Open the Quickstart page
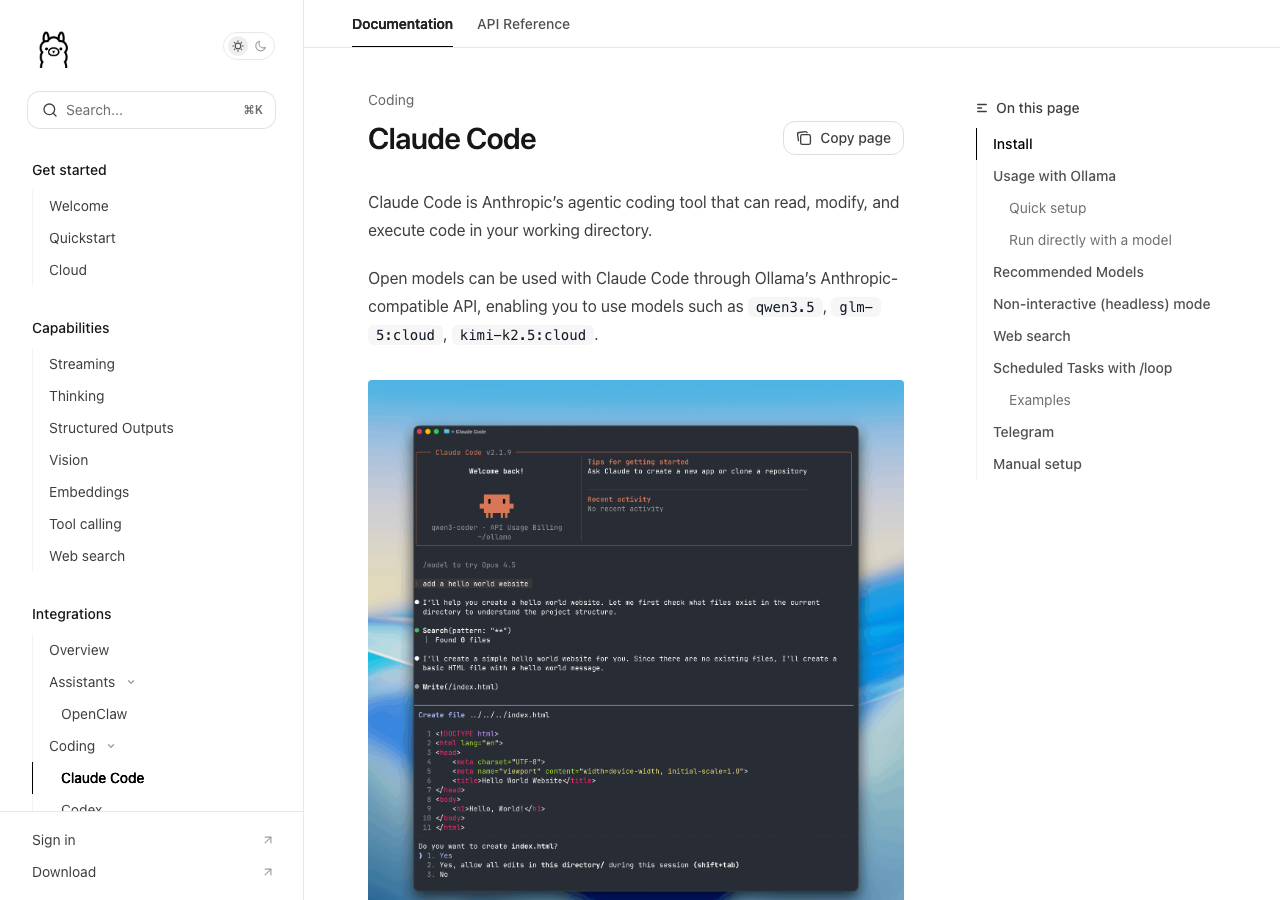 click(82, 238)
